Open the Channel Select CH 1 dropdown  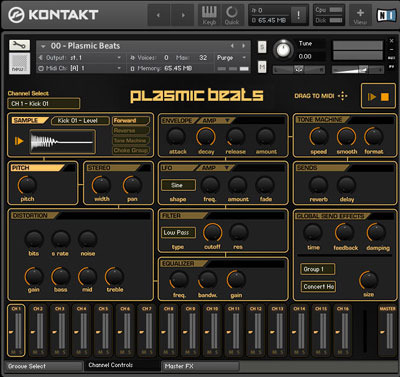tap(44, 104)
